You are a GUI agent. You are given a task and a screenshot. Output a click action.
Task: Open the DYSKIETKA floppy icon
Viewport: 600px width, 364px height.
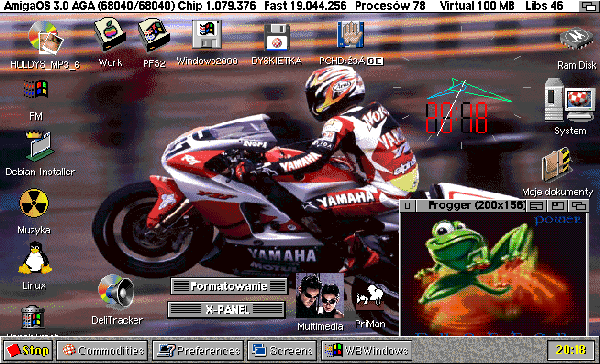point(277,37)
